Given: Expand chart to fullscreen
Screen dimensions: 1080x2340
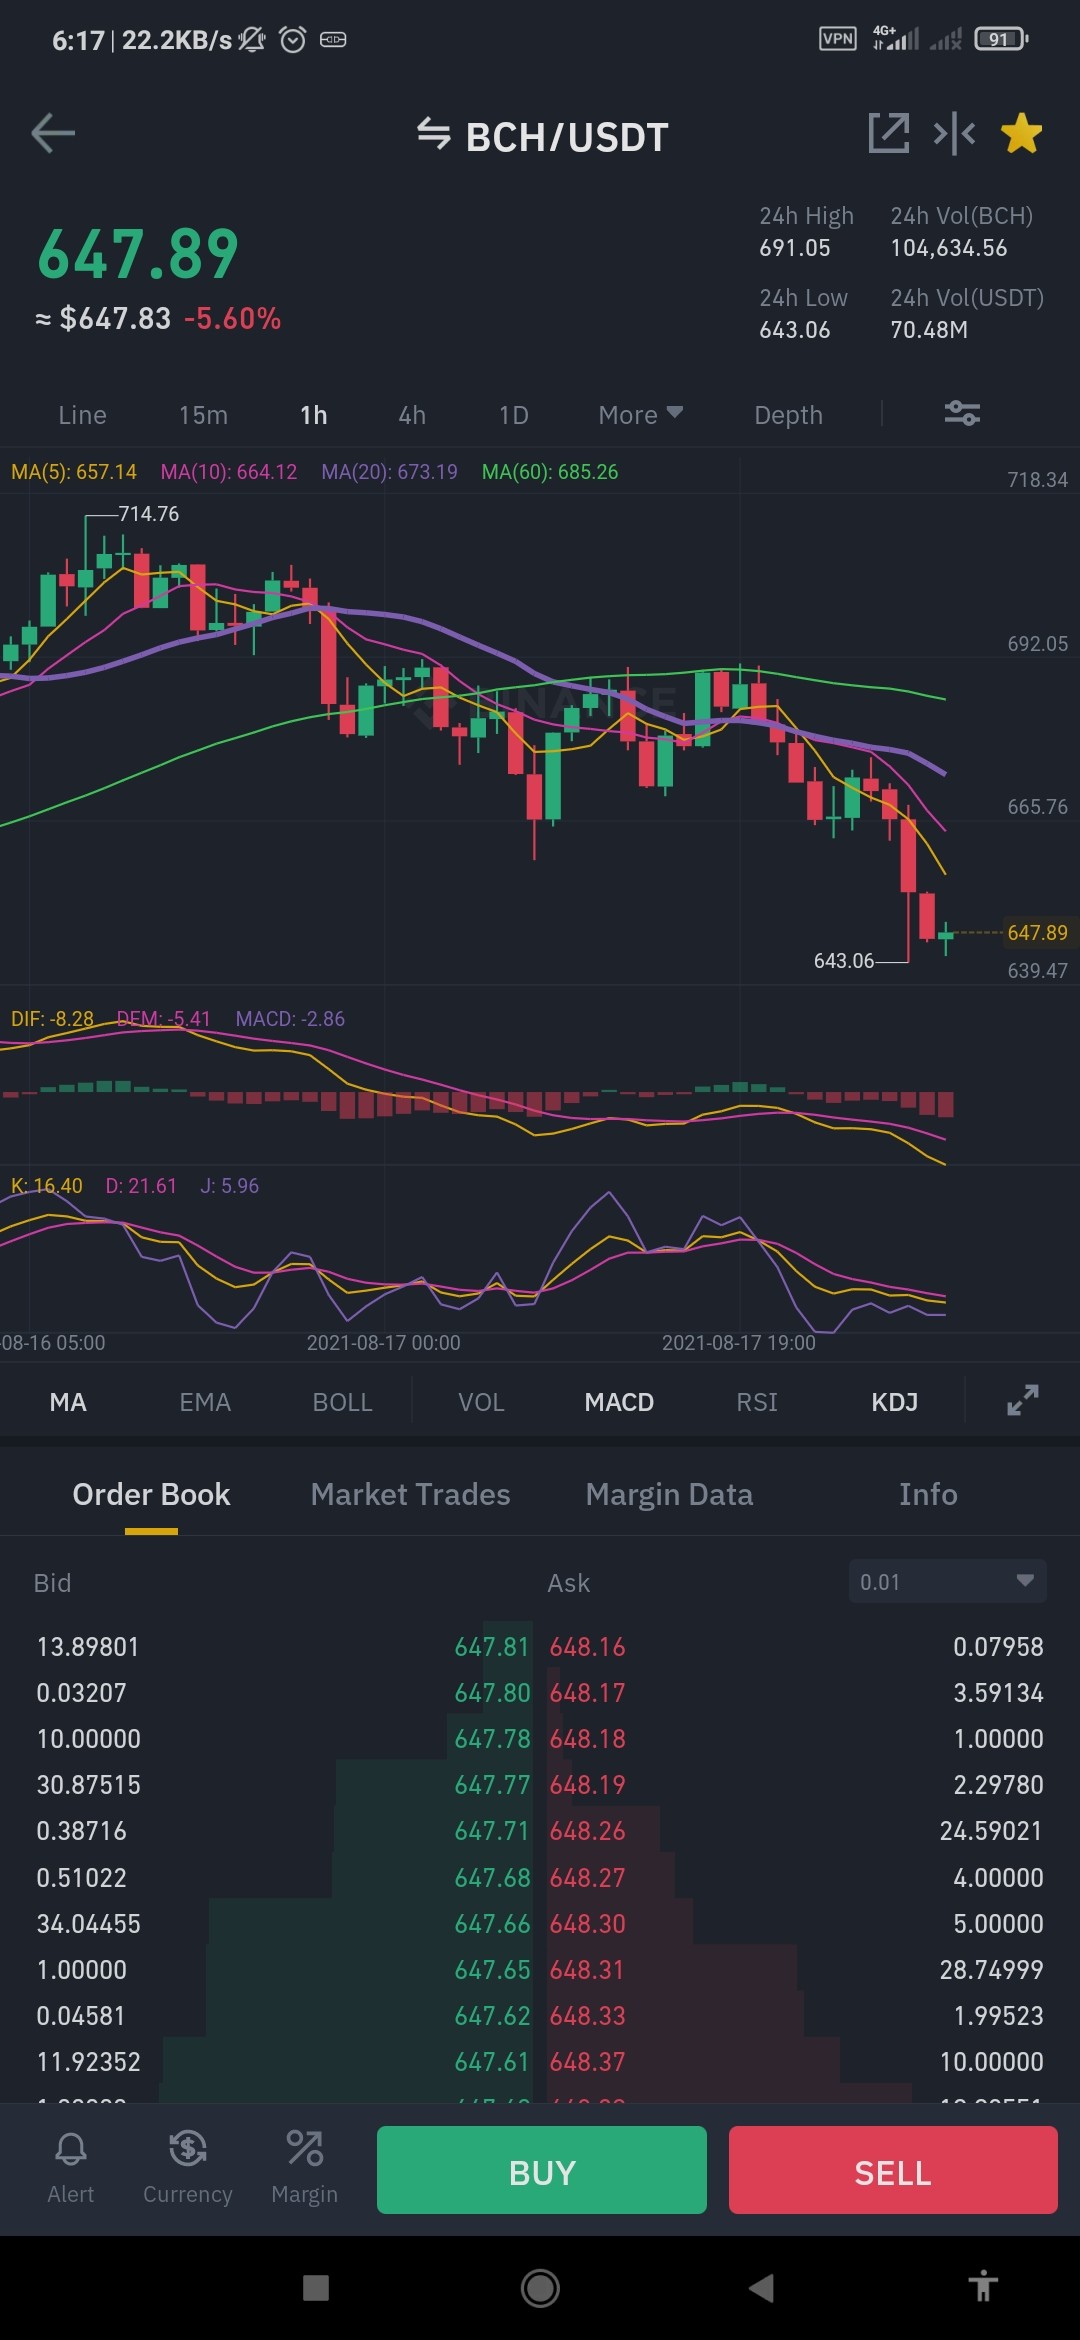Looking at the screenshot, I should coord(1022,1400).
